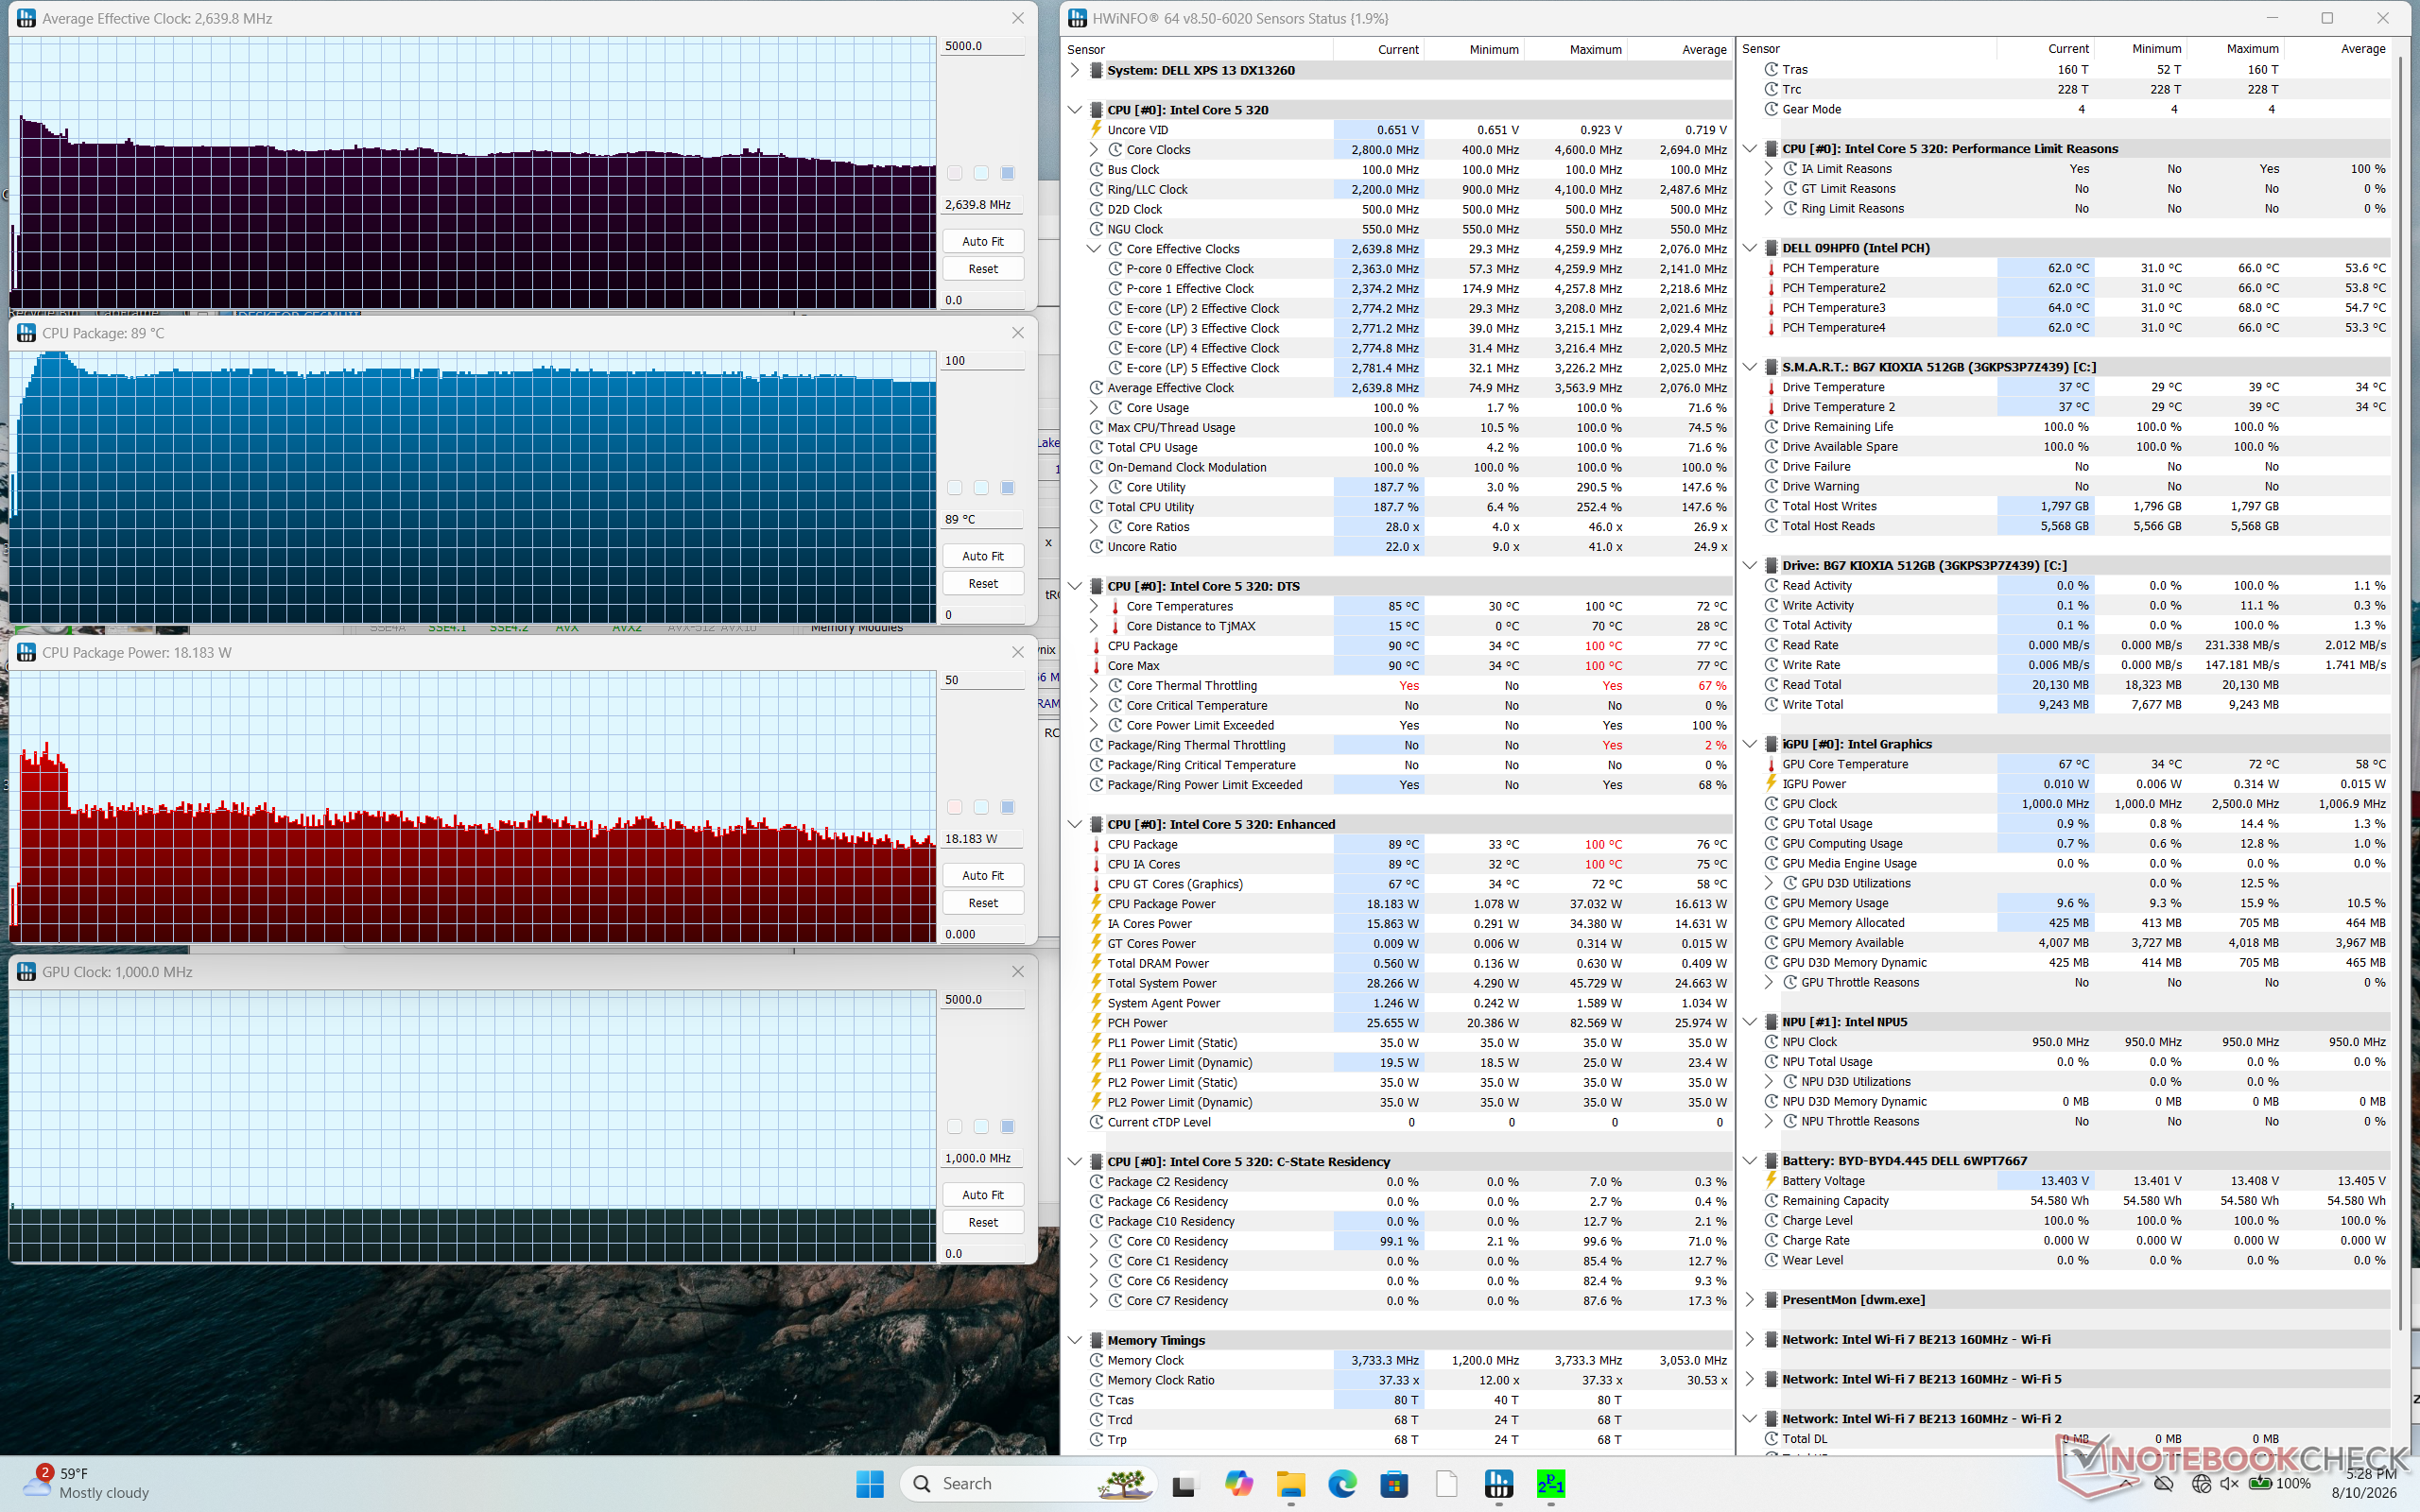The height and width of the screenshot is (1512, 2420).
Task: Click Reset in GPU Clock window
Action: point(983,1223)
